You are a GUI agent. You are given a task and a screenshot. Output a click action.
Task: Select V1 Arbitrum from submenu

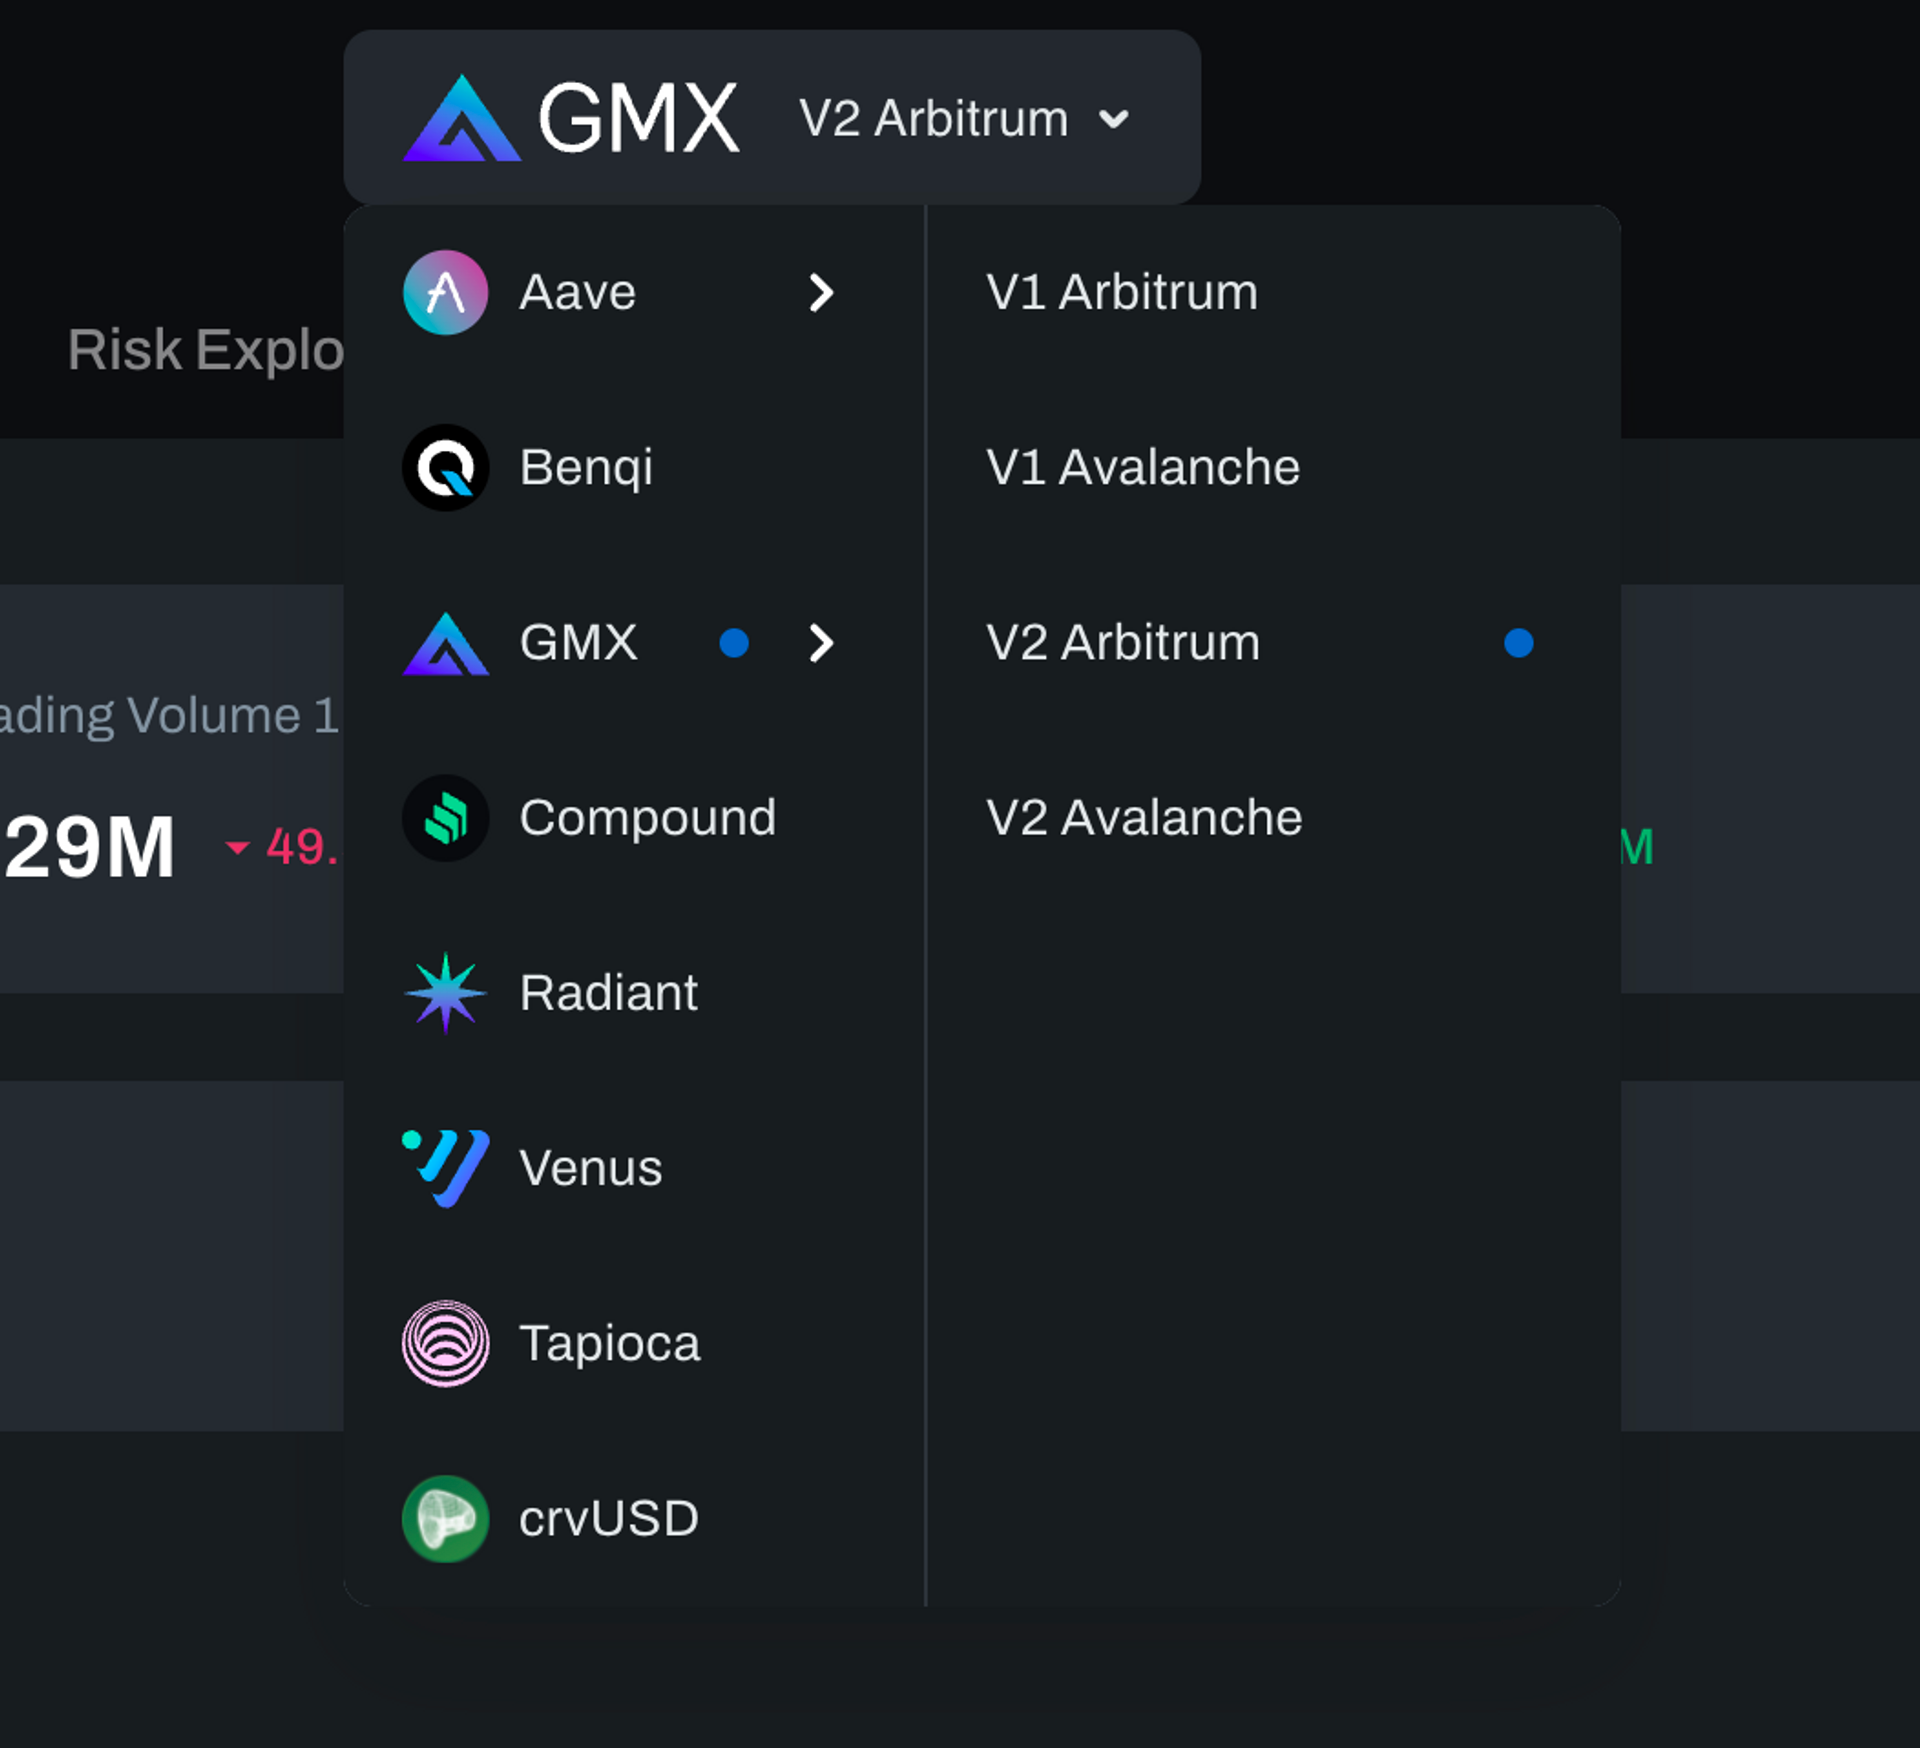[1121, 293]
